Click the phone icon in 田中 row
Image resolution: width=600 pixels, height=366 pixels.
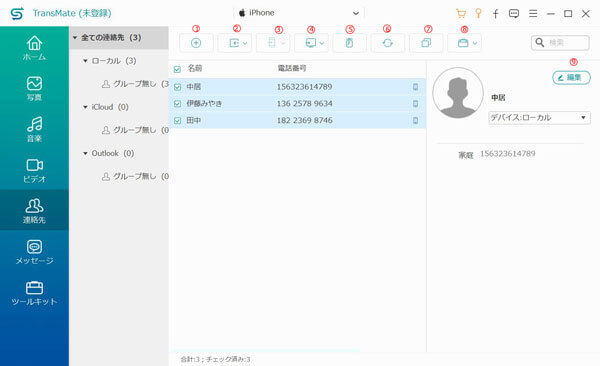pos(416,121)
